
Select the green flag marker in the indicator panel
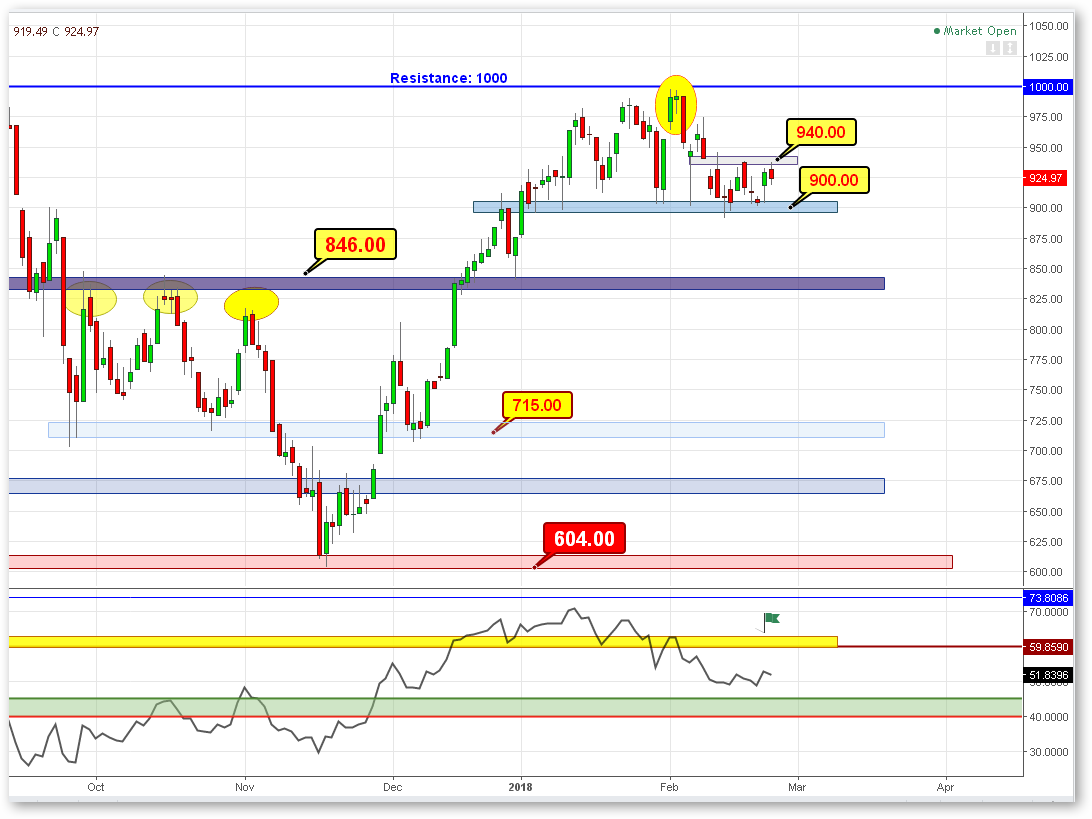pos(771,618)
